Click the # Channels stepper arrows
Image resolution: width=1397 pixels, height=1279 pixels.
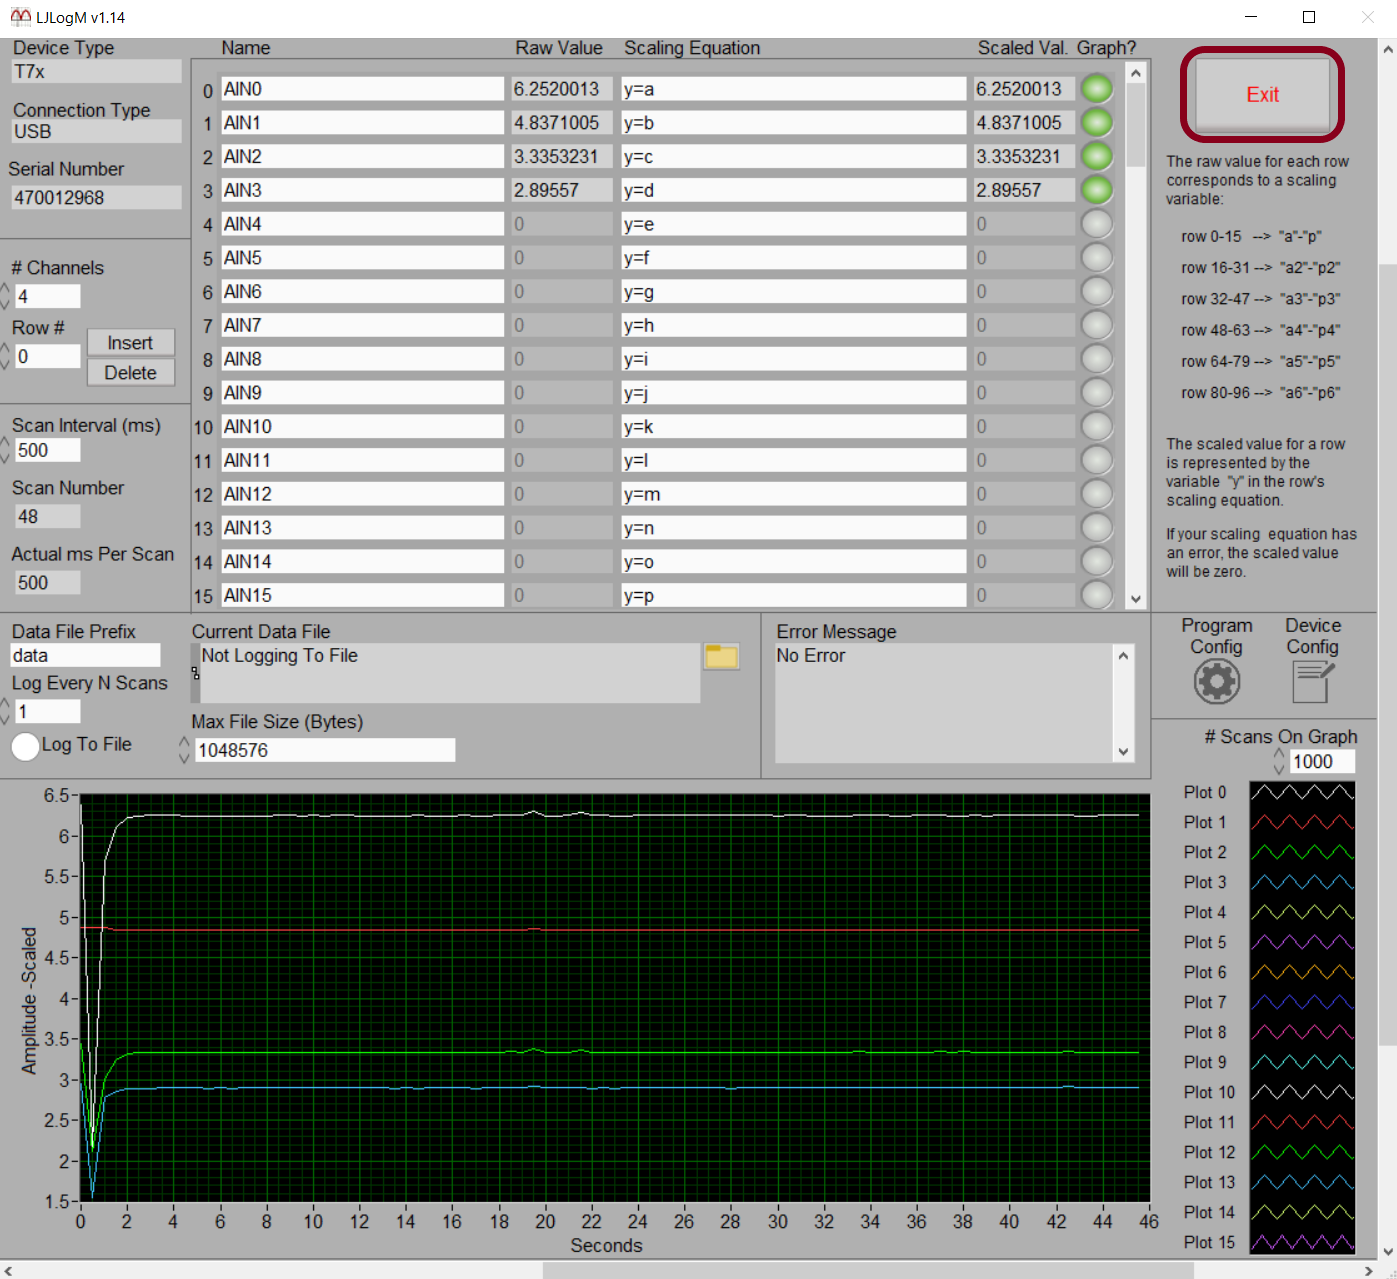(x=5, y=296)
